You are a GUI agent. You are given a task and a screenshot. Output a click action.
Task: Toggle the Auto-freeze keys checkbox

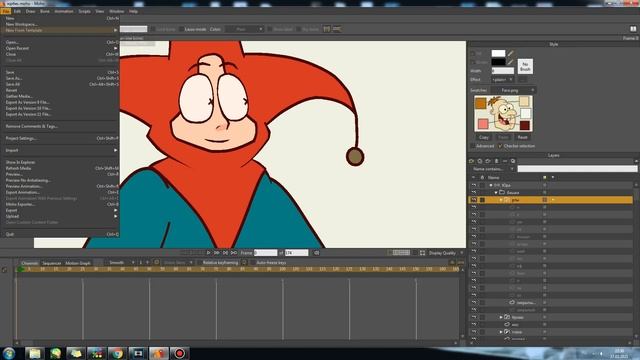tap(253, 263)
